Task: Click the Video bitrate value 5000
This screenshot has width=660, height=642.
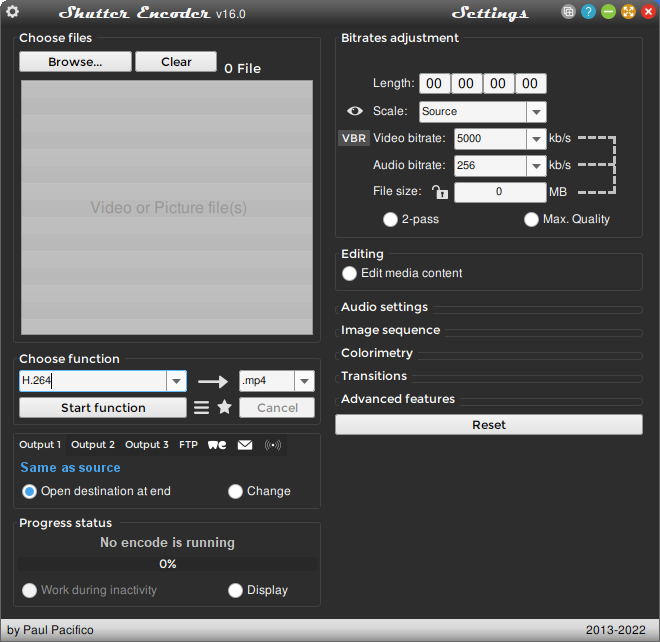Action: tap(490, 139)
